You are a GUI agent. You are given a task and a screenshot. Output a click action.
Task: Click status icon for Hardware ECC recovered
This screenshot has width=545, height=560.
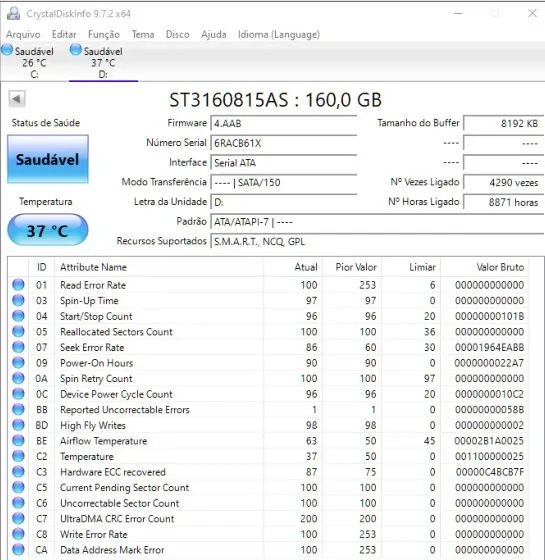tap(18, 471)
